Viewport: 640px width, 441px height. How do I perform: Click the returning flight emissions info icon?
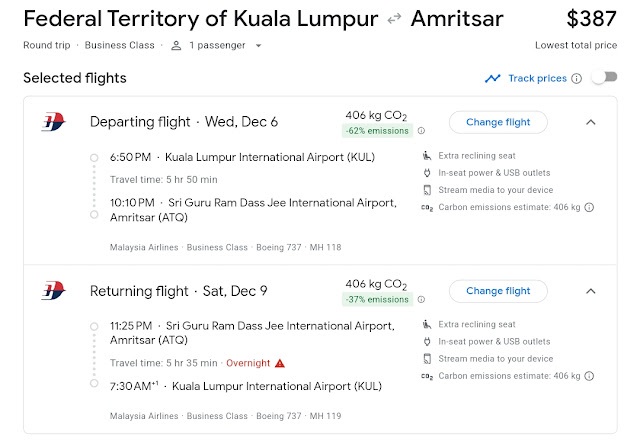pos(421,300)
